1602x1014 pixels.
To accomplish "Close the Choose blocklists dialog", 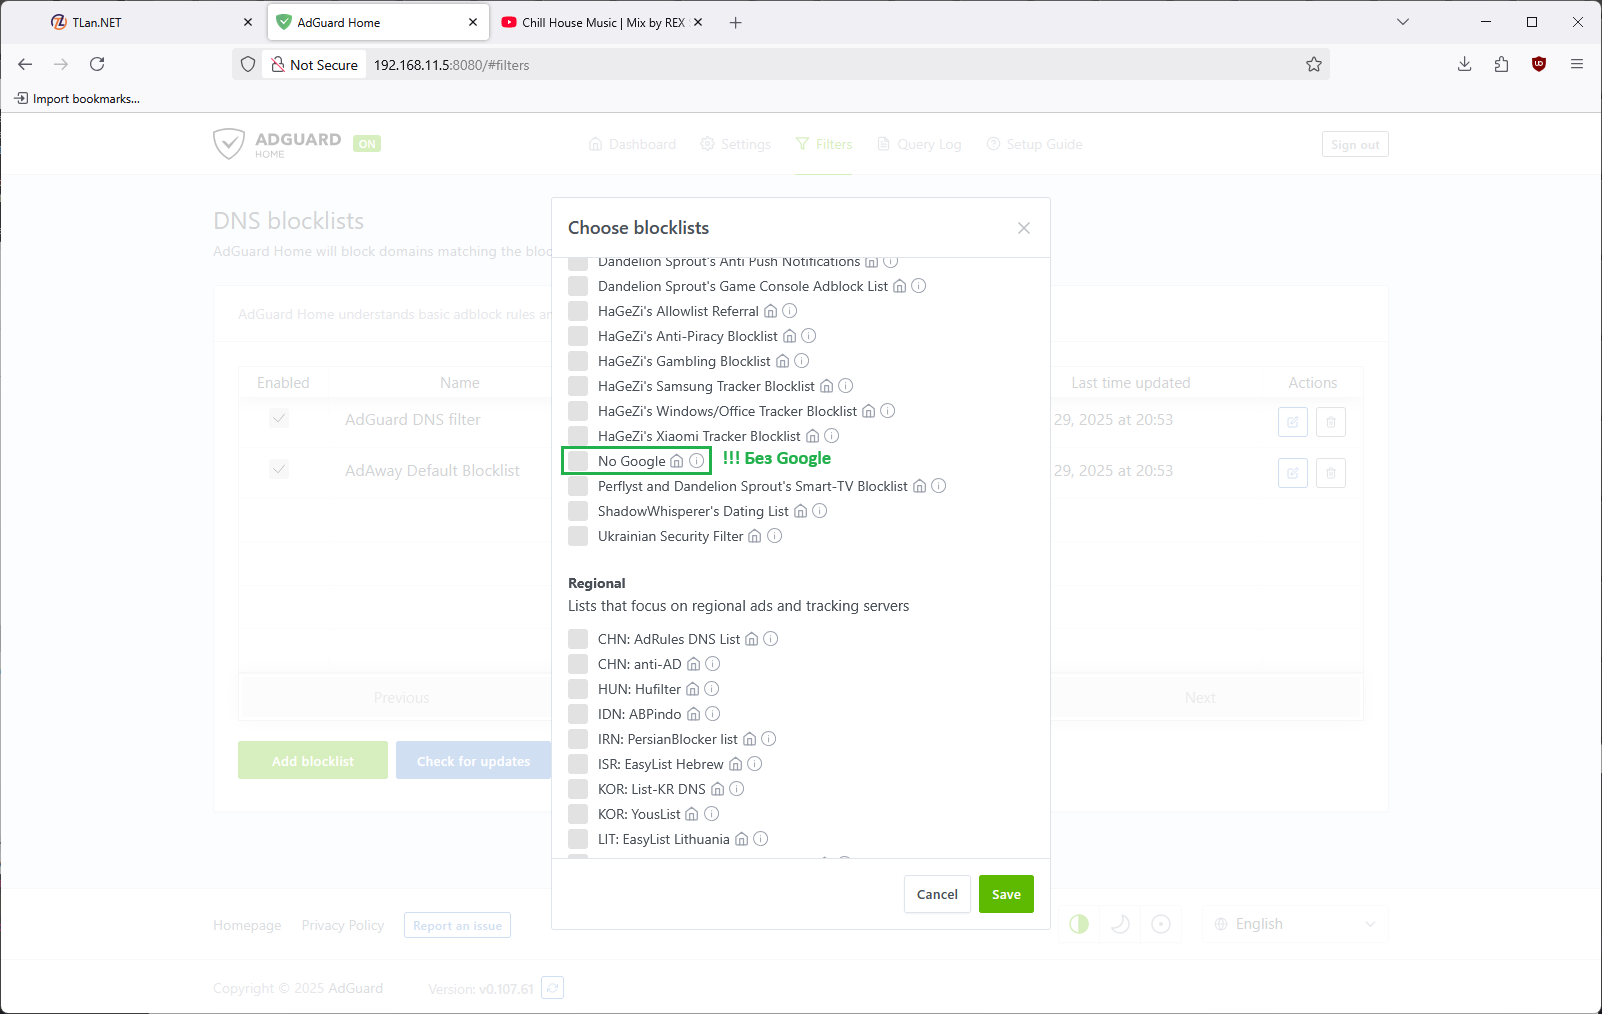I will [1023, 228].
